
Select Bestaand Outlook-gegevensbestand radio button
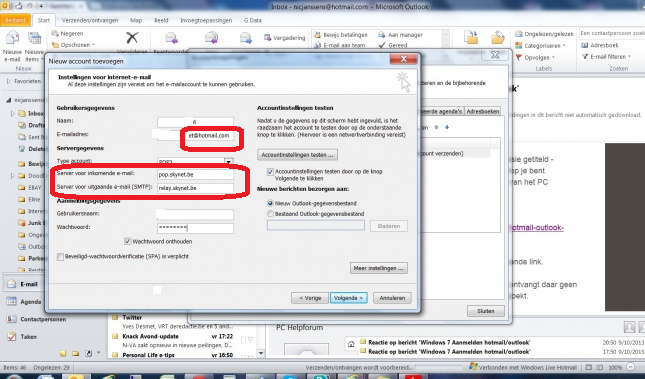(x=270, y=214)
